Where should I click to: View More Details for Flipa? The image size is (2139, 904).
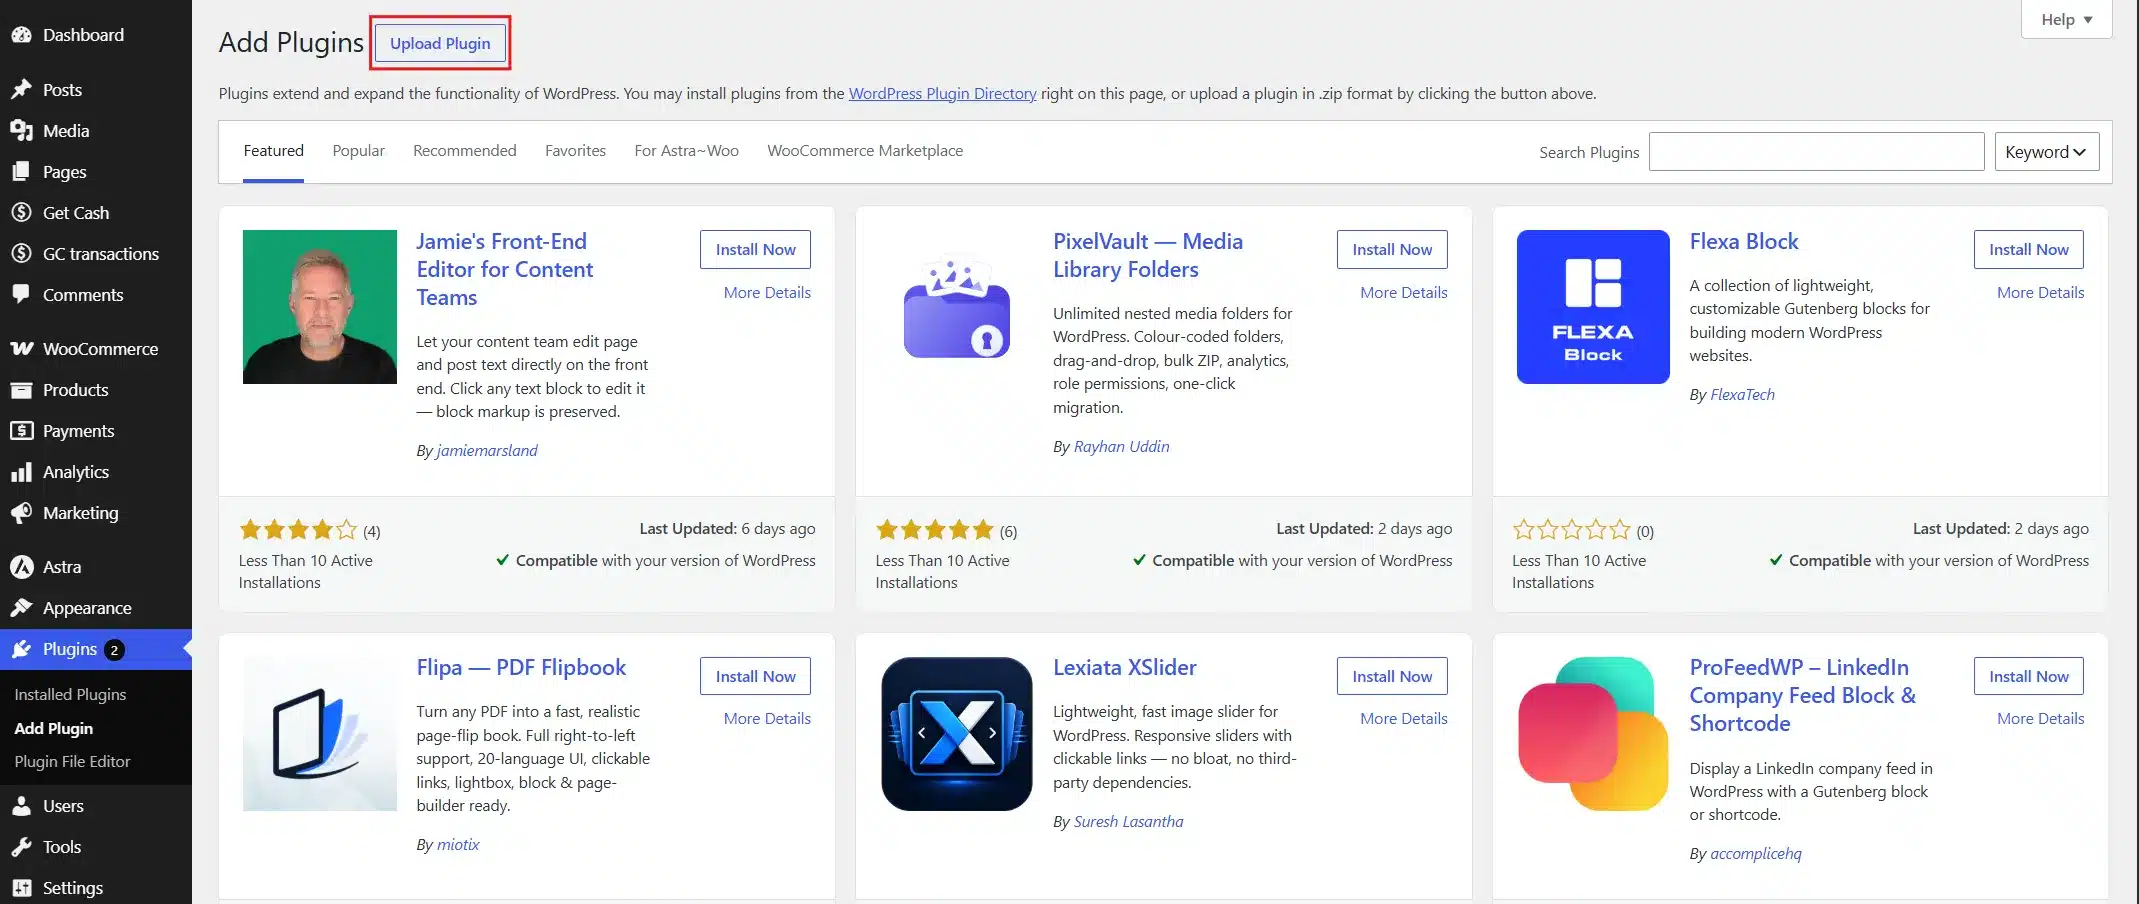point(767,719)
